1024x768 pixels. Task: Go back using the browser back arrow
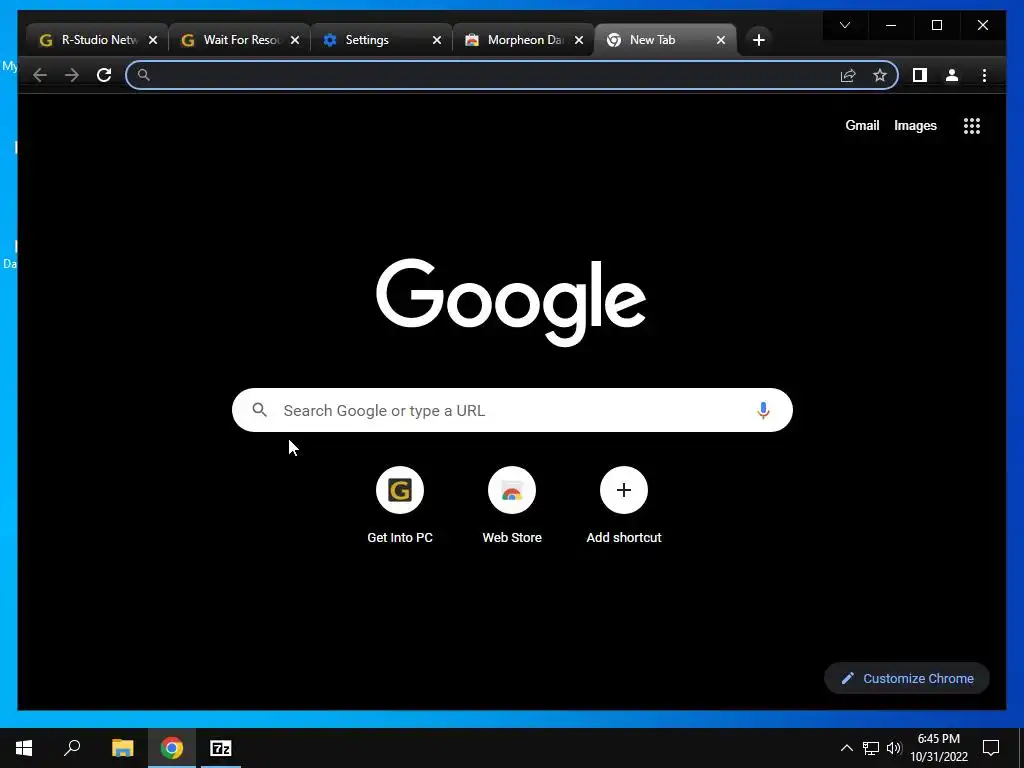pyautogui.click(x=40, y=75)
